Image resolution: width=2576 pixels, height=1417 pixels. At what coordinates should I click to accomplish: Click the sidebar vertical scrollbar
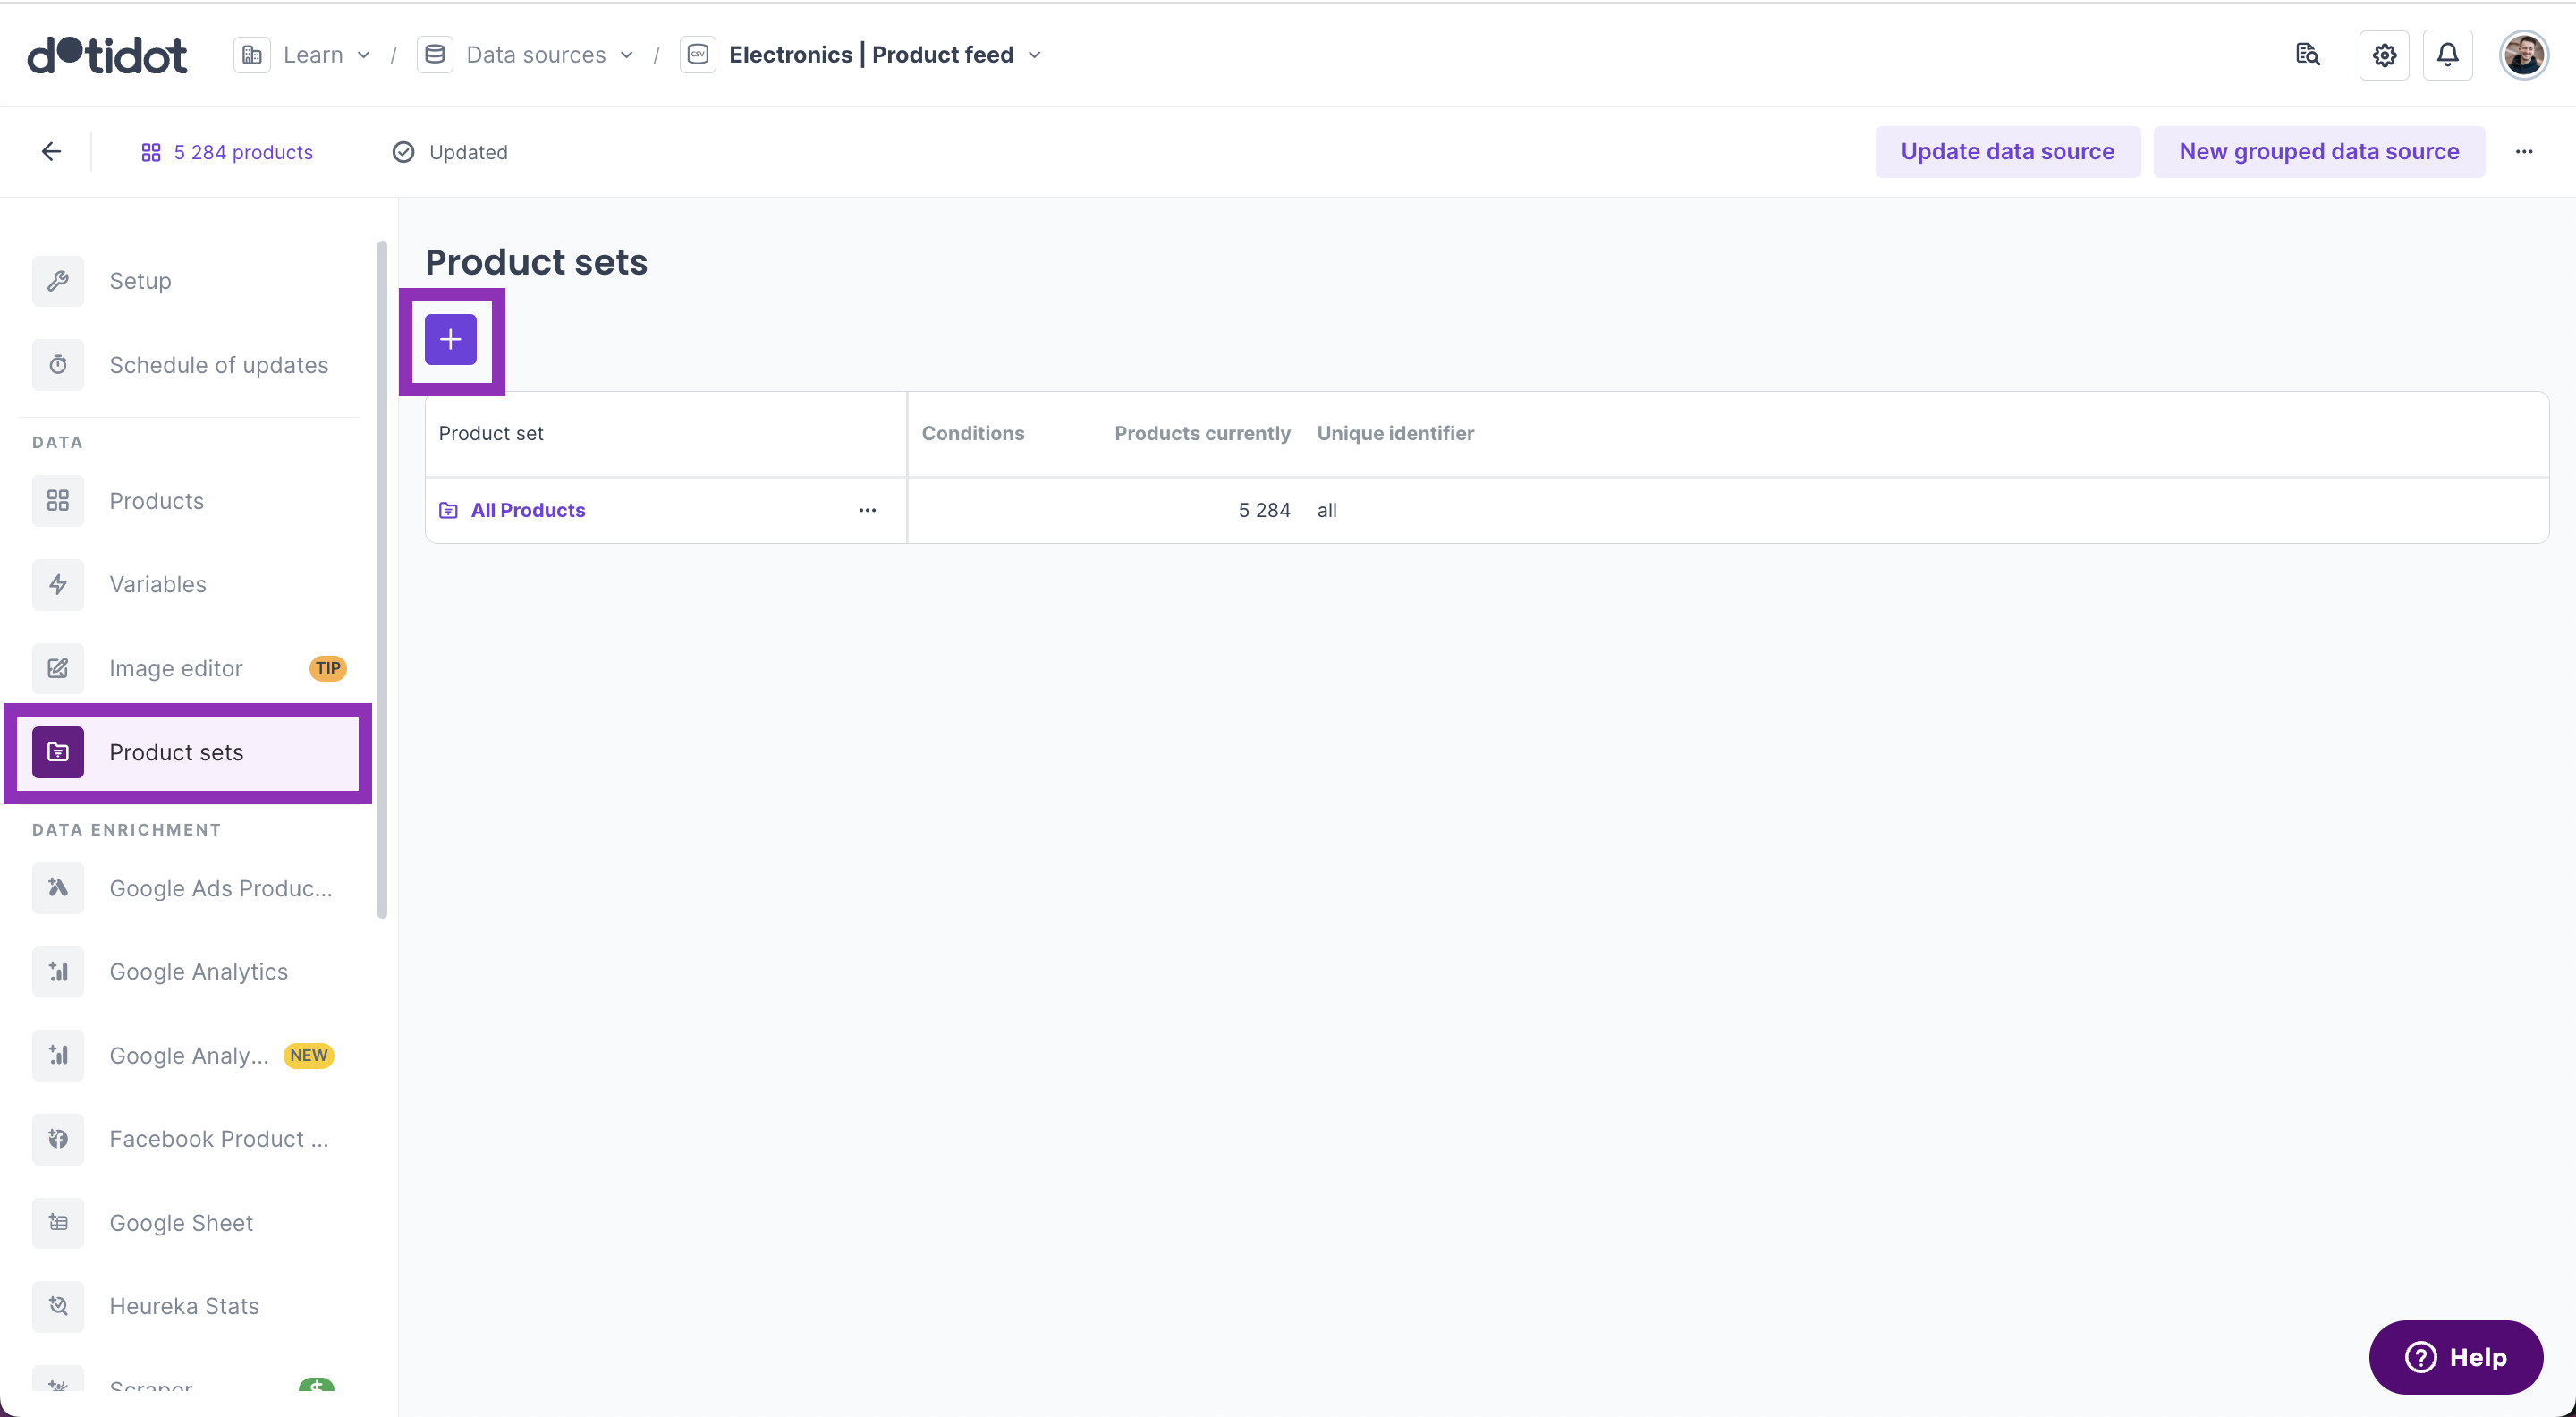pyautogui.click(x=381, y=580)
